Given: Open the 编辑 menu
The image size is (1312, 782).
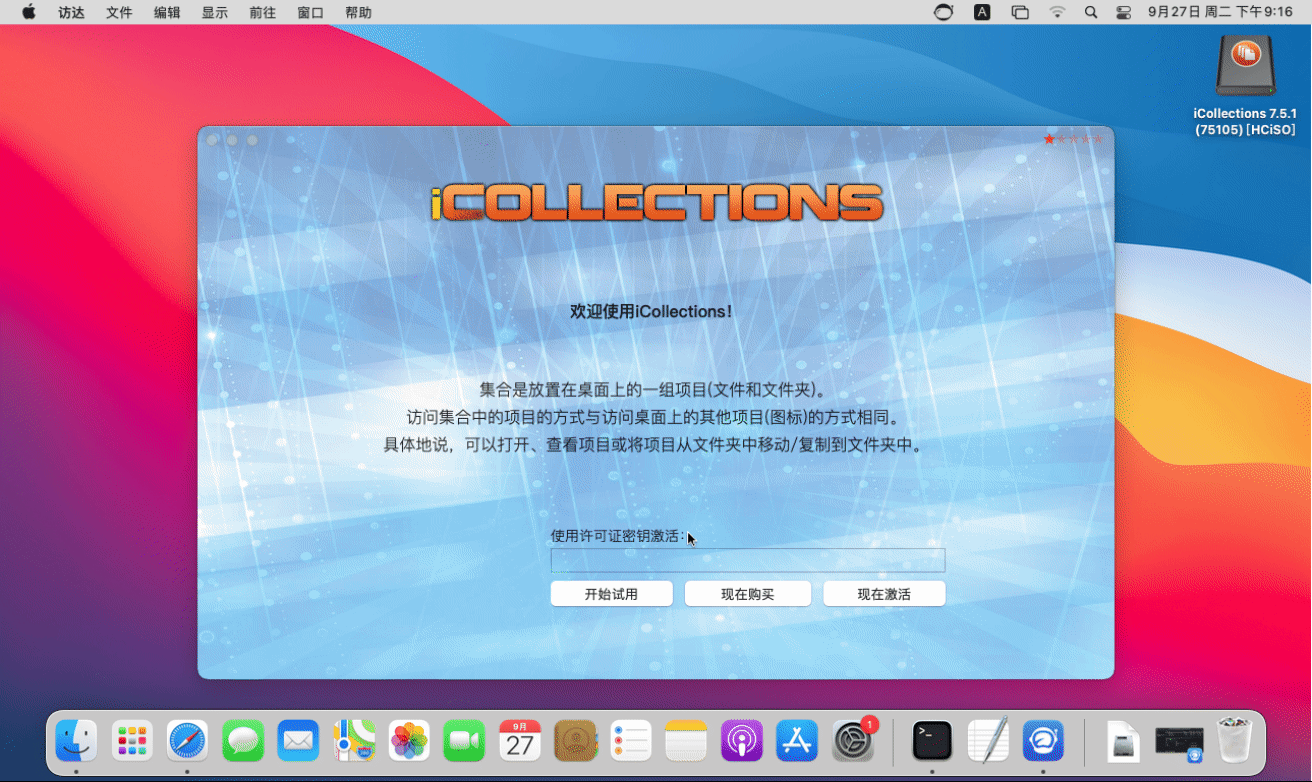Looking at the screenshot, I should click(167, 12).
